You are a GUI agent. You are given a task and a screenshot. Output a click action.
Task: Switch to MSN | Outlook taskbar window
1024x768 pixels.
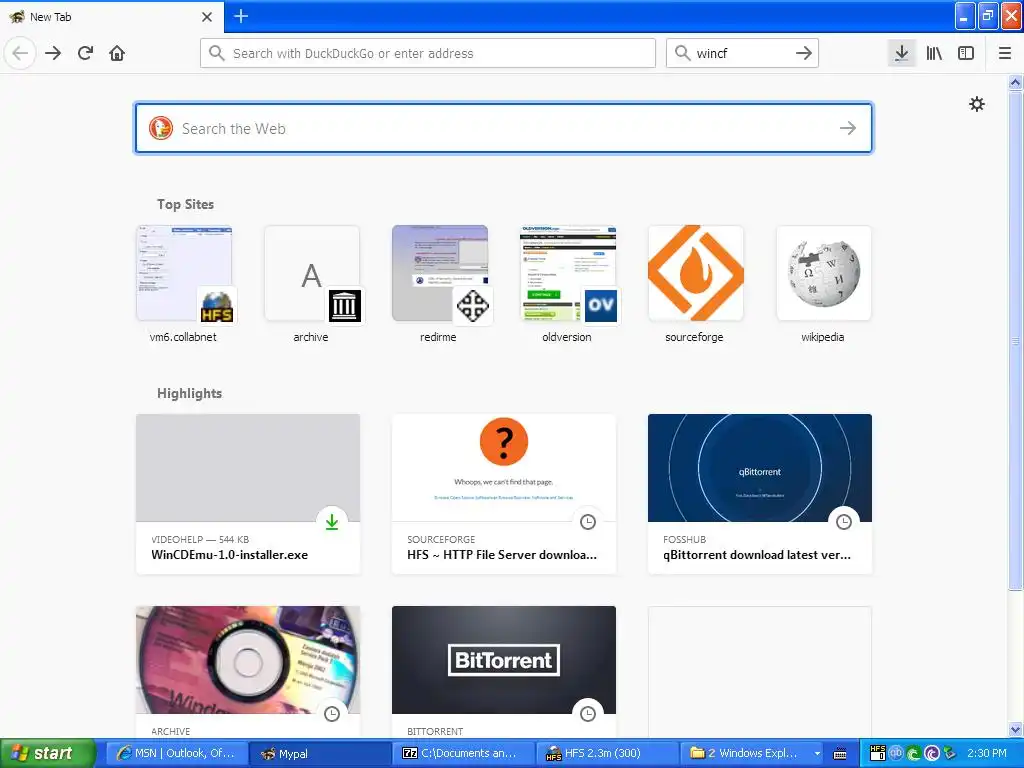(x=176, y=753)
